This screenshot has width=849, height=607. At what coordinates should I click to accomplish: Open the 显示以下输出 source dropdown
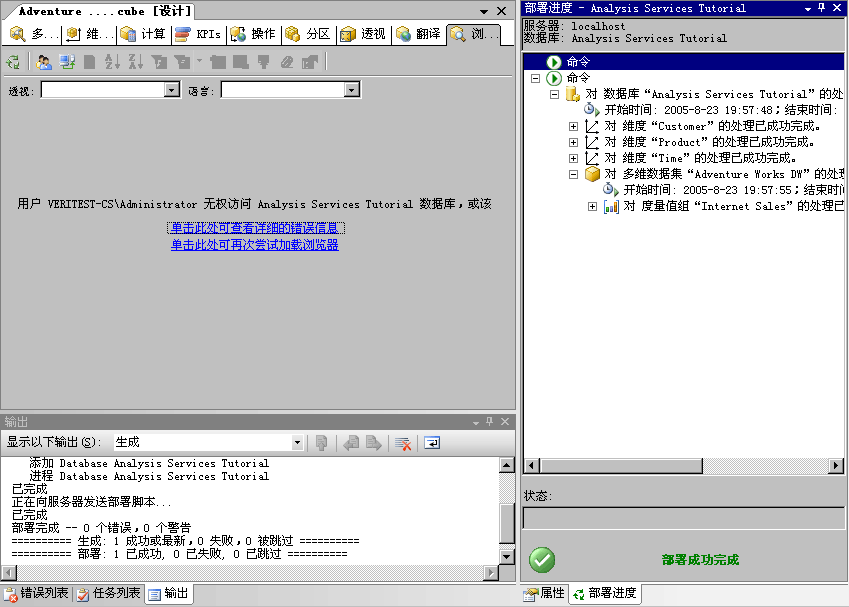click(x=297, y=443)
